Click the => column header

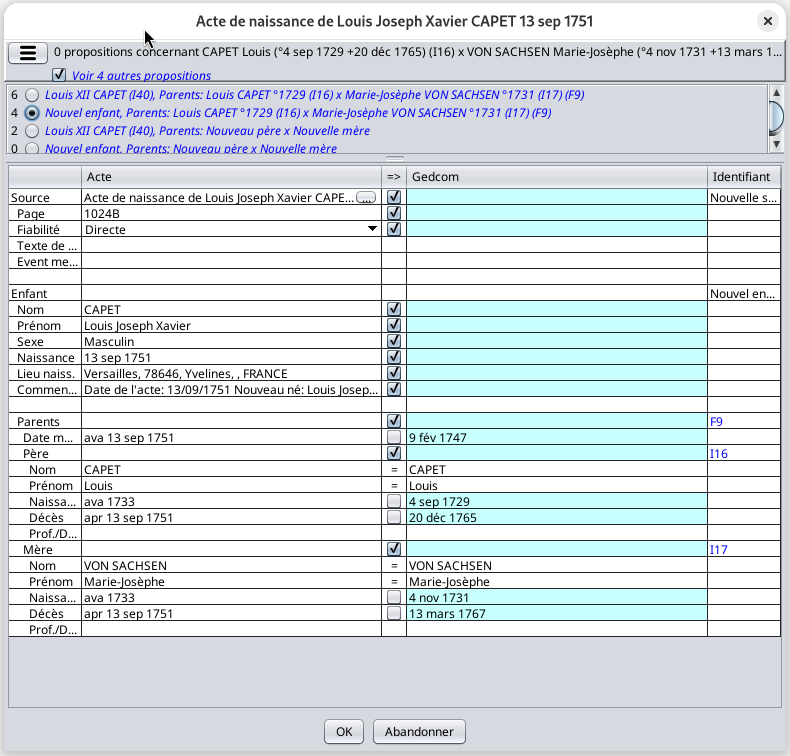pyautogui.click(x=394, y=177)
